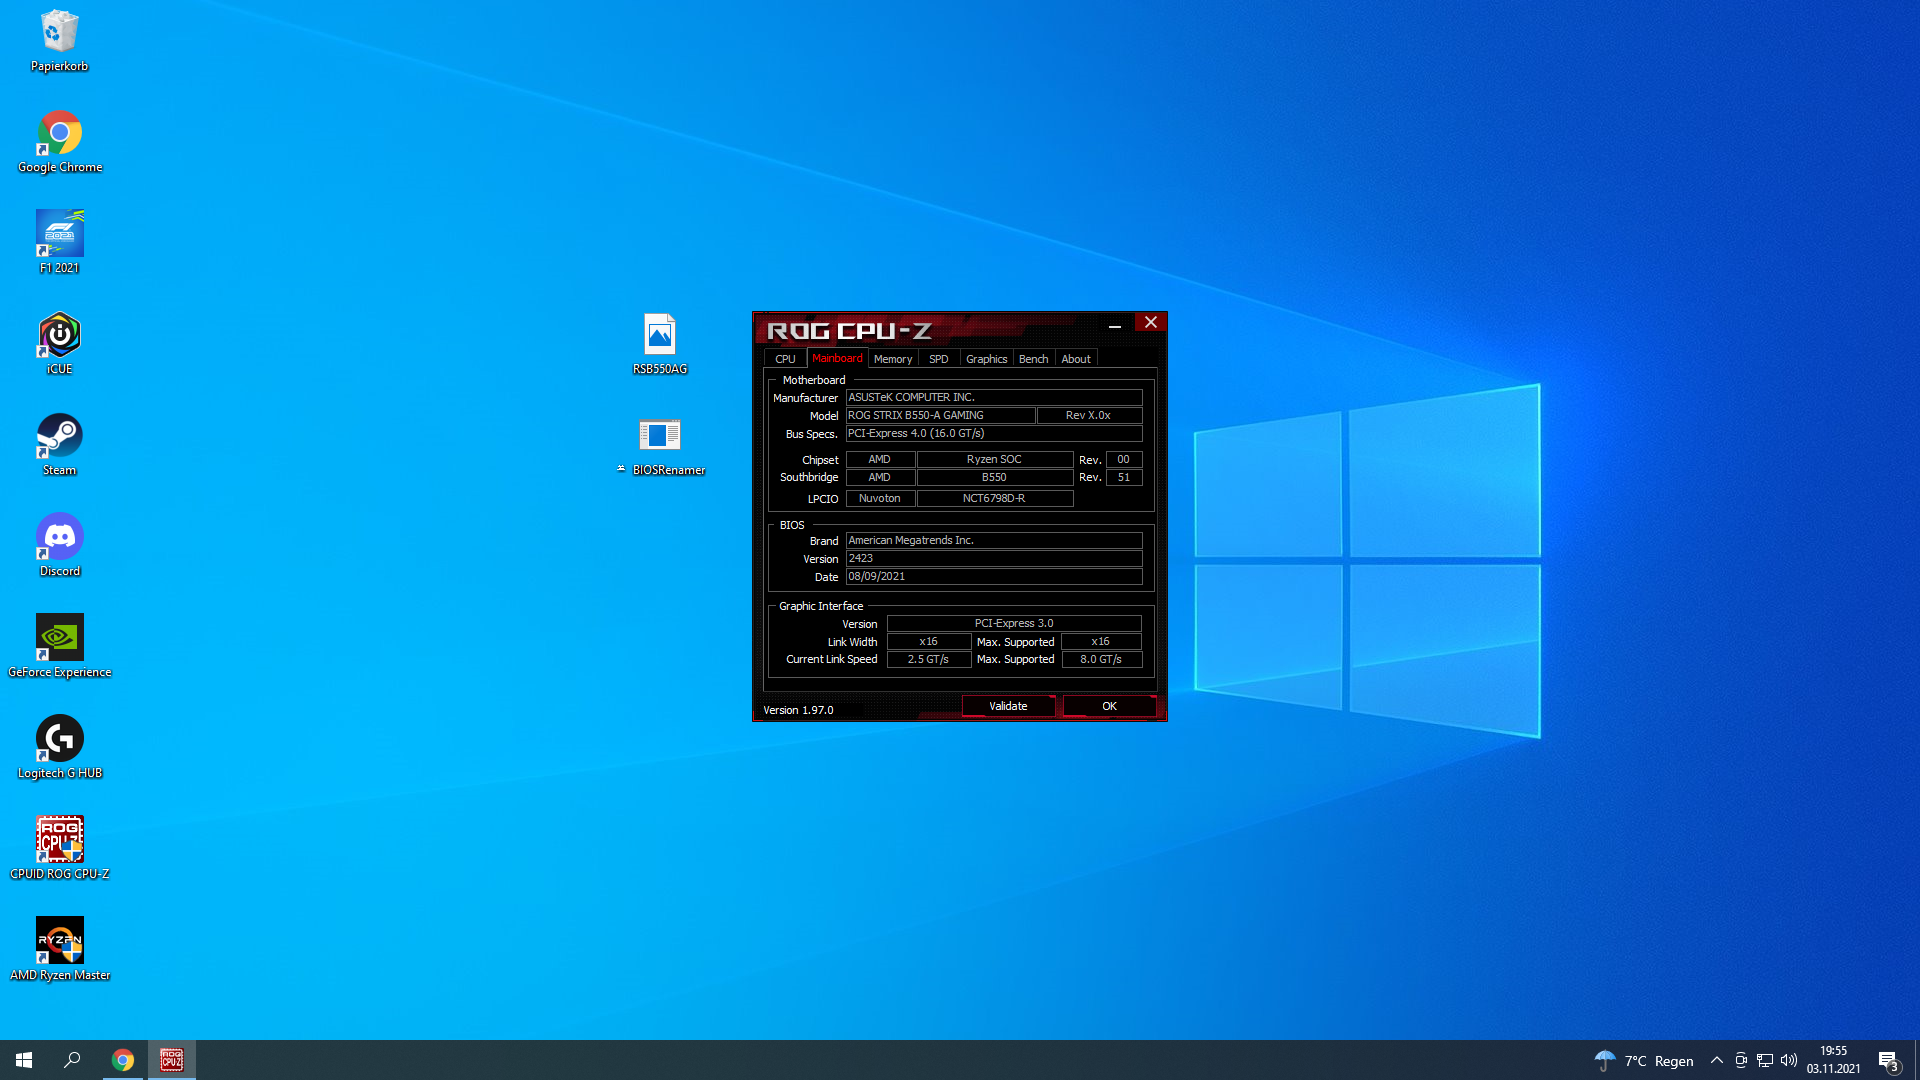Select the iCUE desktop icon
This screenshot has height=1080, width=1920.
click(59, 344)
